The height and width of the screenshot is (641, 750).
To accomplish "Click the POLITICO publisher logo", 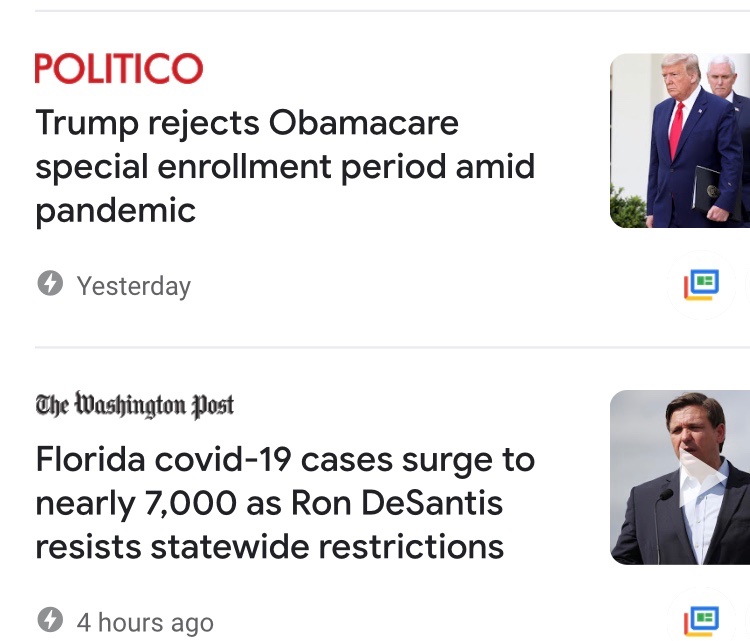I will point(119,69).
